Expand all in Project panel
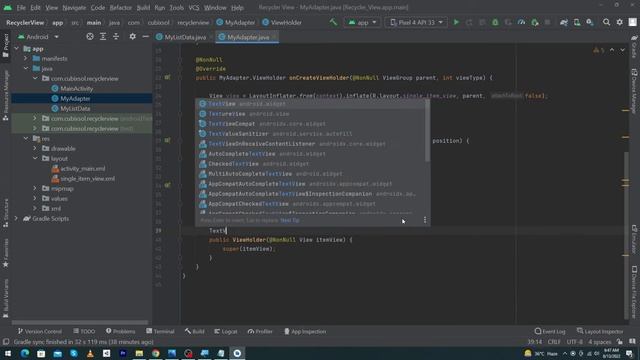Viewport: 640px width, 360px height. [103, 37]
